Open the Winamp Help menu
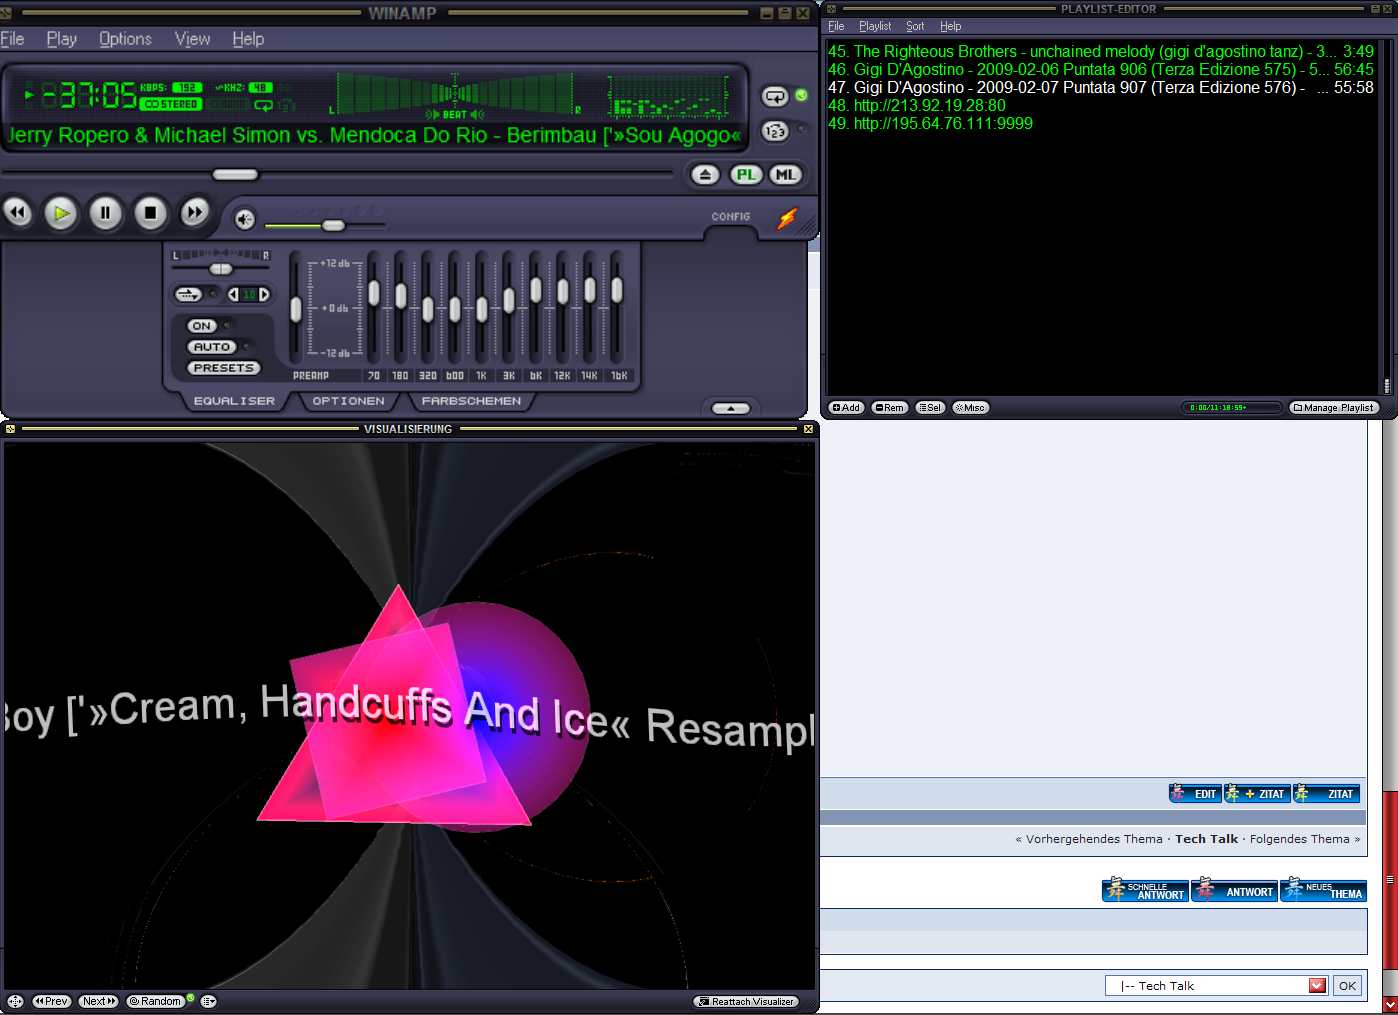Screen dimensions: 1398x1015 pyautogui.click(x=248, y=39)
